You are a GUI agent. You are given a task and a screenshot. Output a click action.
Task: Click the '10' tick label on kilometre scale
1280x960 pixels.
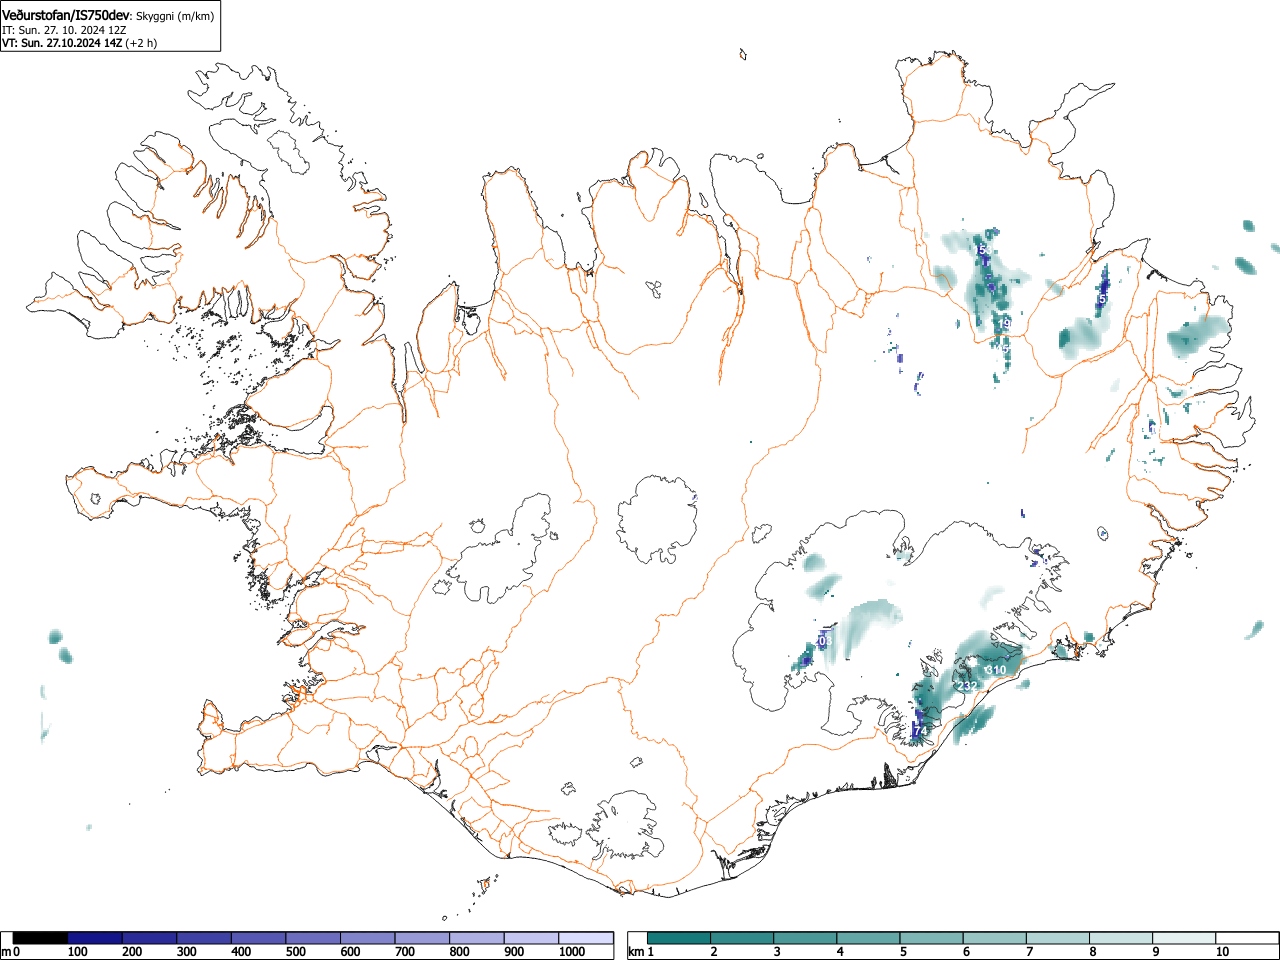point(1222,952)
